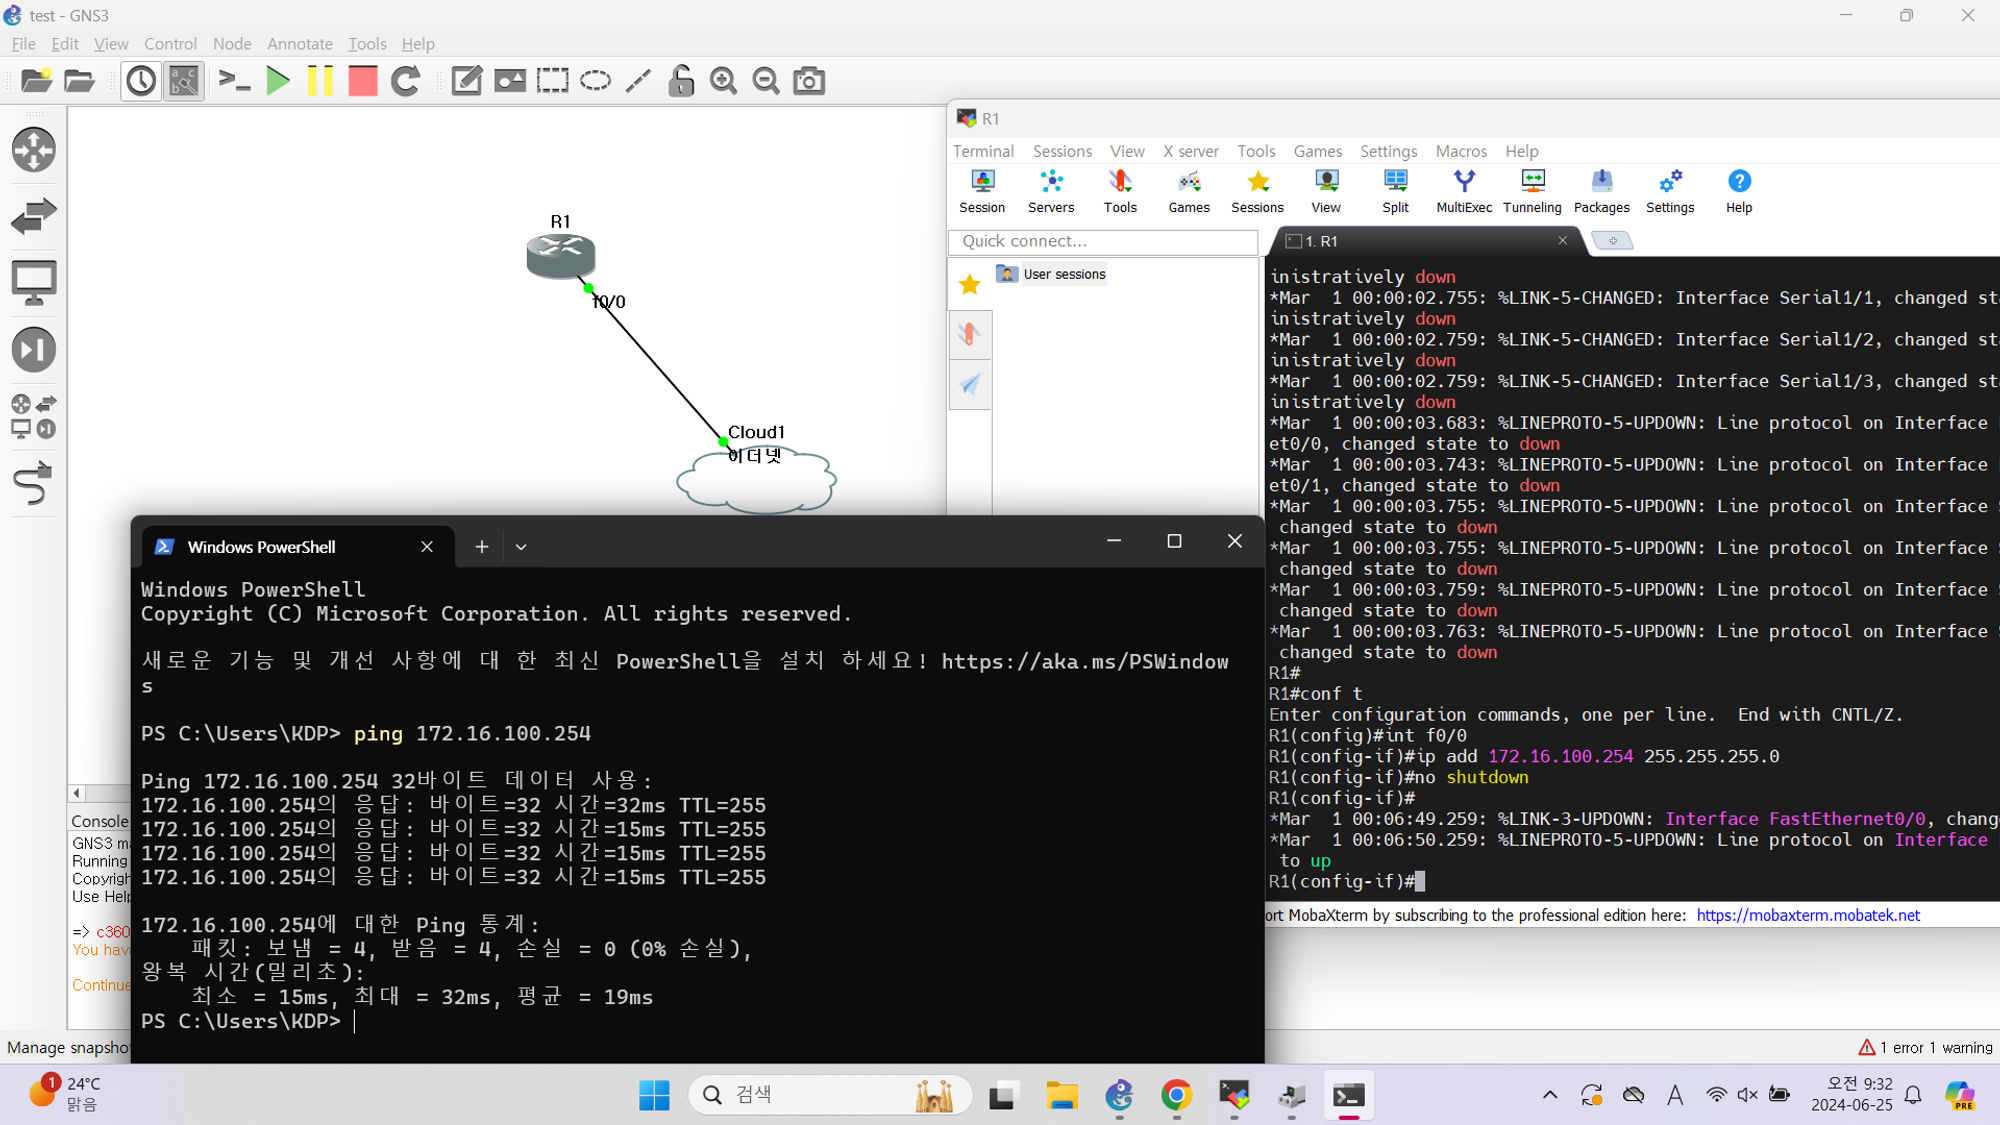Screen dimensions: 2000x1125
Task: Open console to all devices icon
Action: [234, 81]
